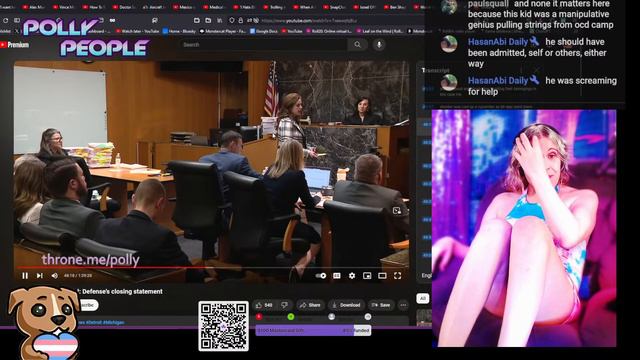Pause the courtroom video
Image resolution: width=640 pixels, height=360 pixels.
pos(25,276)
